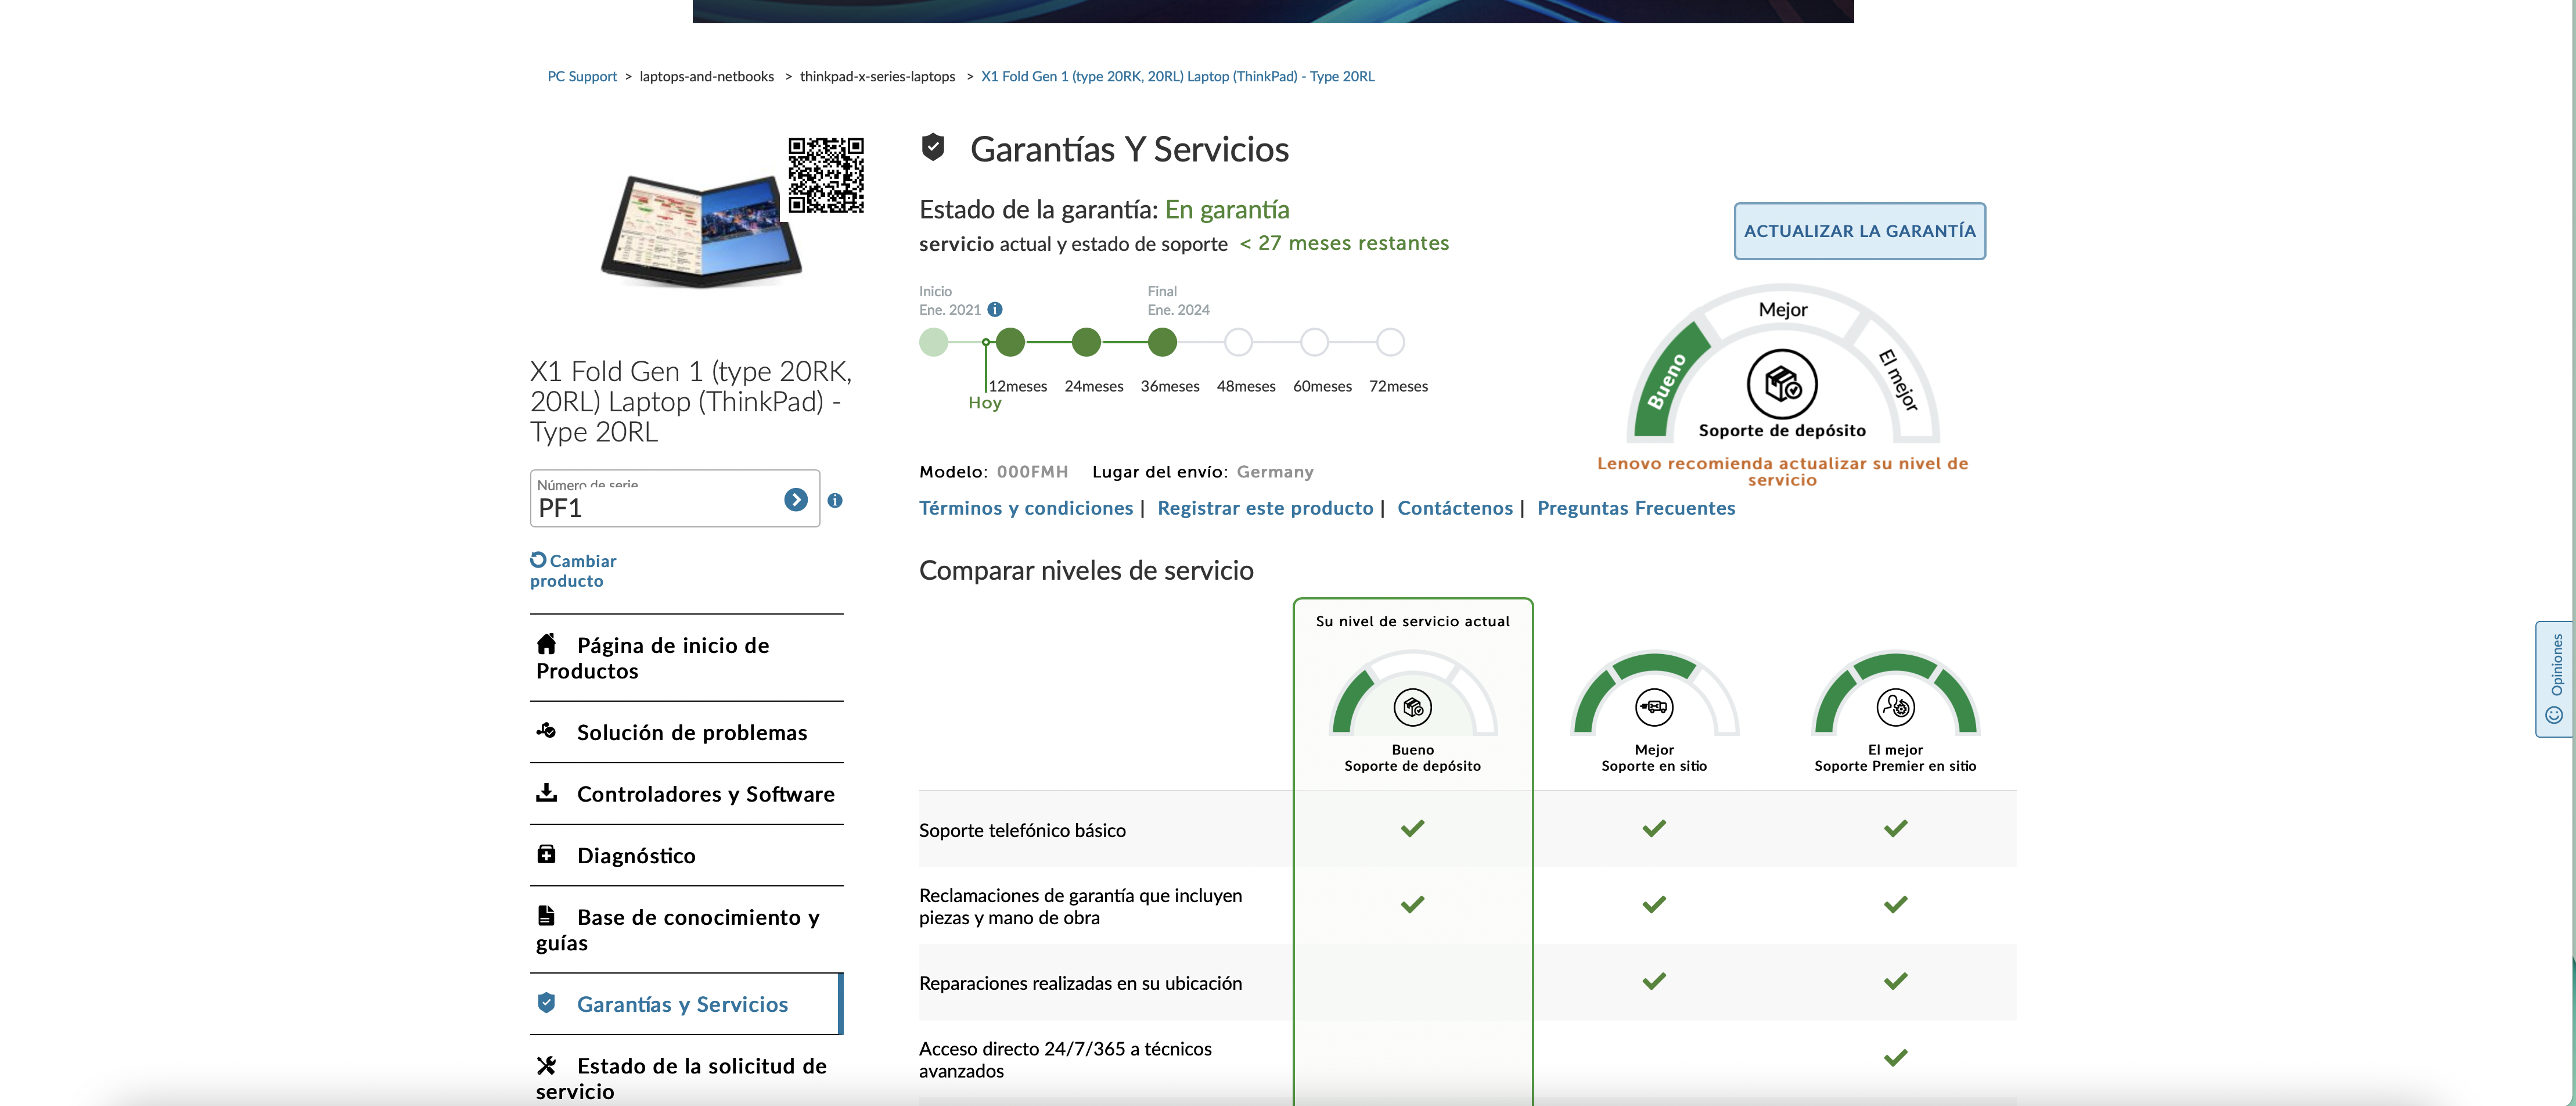Click the Solución de problemas icon

click(546, 730)
